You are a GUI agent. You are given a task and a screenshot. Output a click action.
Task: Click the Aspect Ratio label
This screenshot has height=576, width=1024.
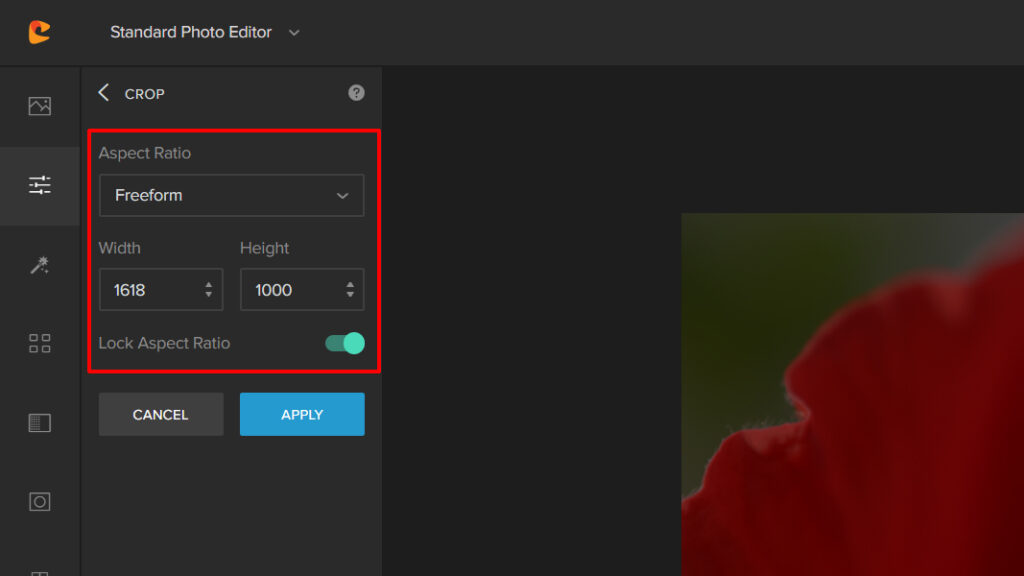click(x=144, y=153)
